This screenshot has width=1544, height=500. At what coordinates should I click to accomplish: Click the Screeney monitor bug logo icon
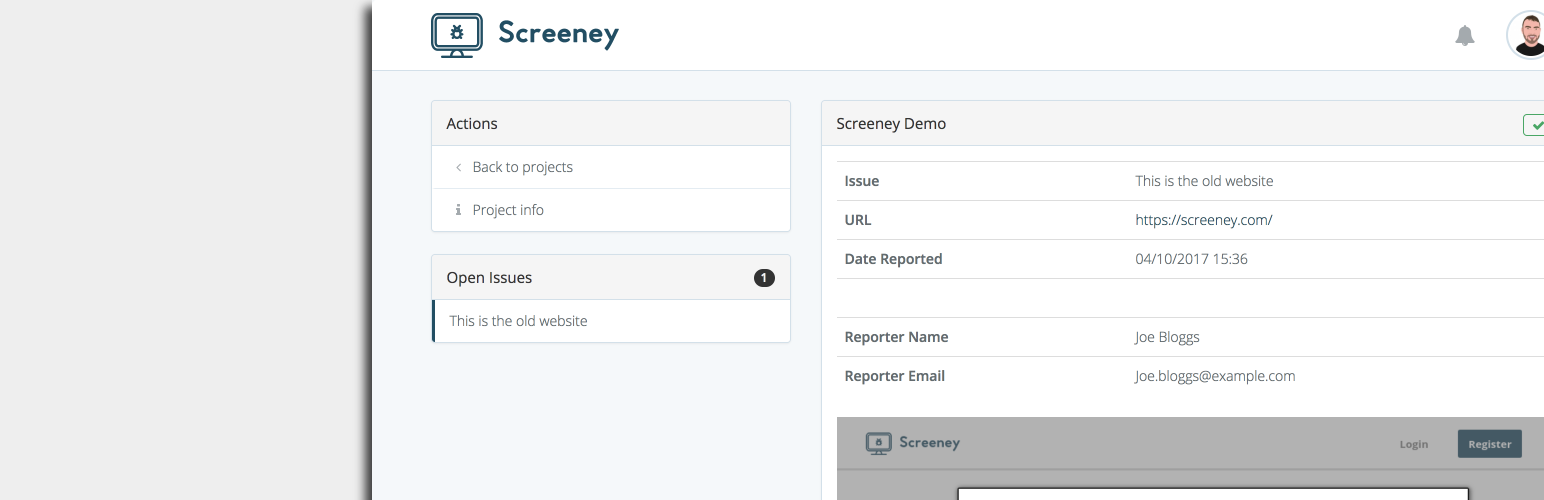click(457, 34)
